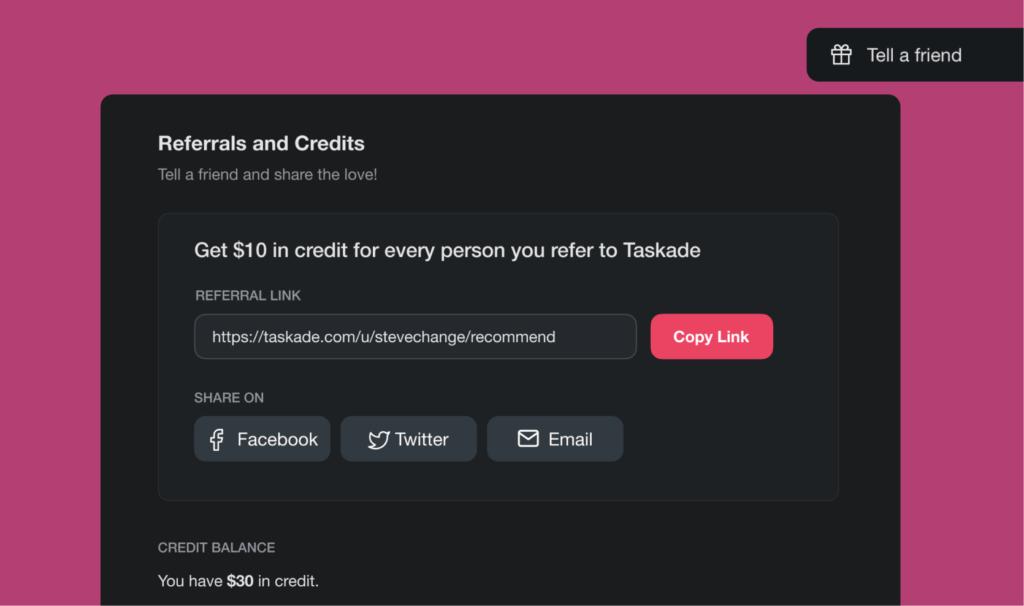This screenshot has height=606, width=1024.
Task: Click the gift icon beside Tell a friend
Action: tap(841, 55)
